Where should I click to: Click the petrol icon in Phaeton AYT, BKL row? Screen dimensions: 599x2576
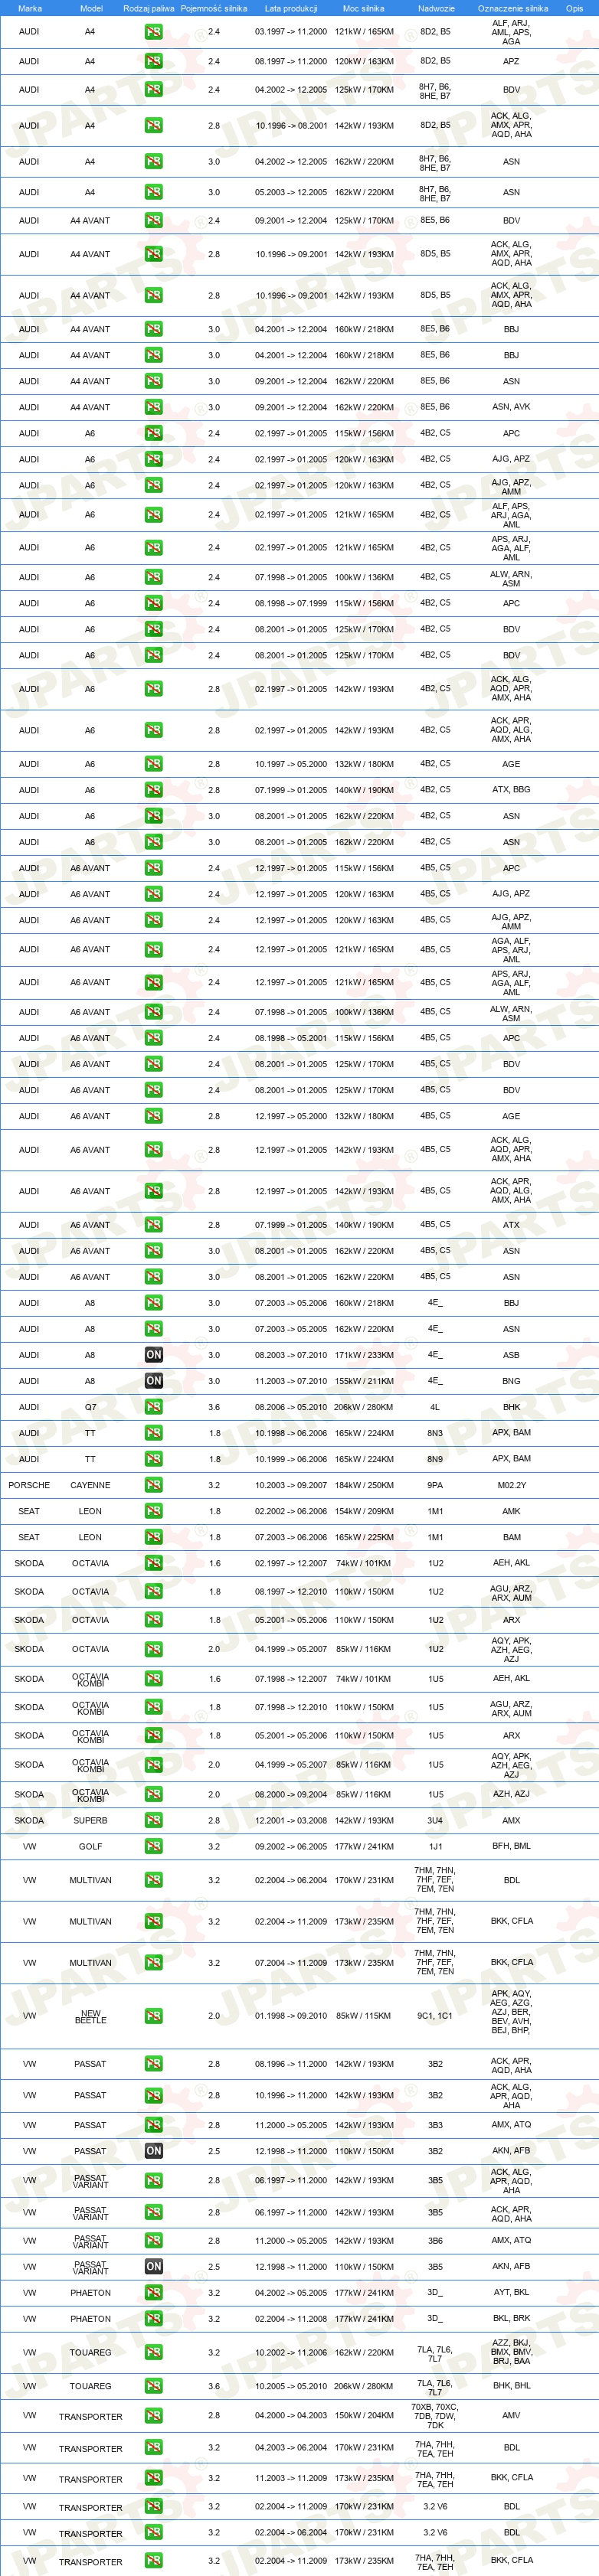coord(153,2293)
